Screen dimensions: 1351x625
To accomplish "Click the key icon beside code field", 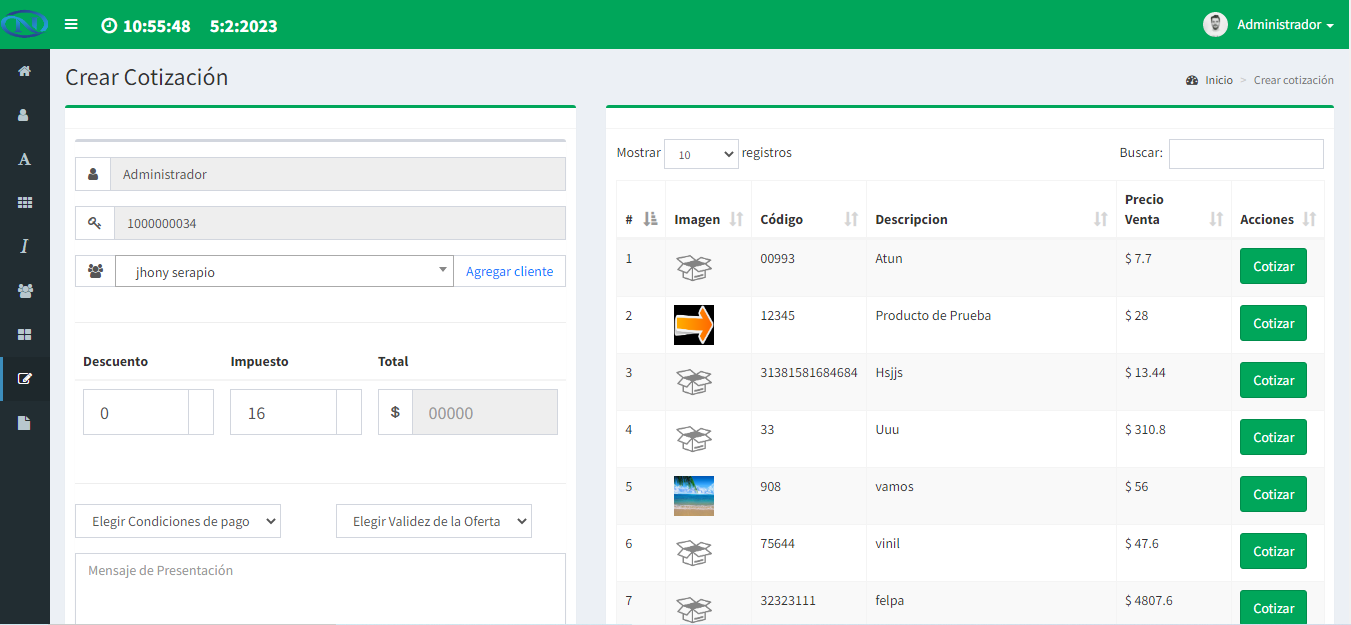I will (x=95, y=223).
